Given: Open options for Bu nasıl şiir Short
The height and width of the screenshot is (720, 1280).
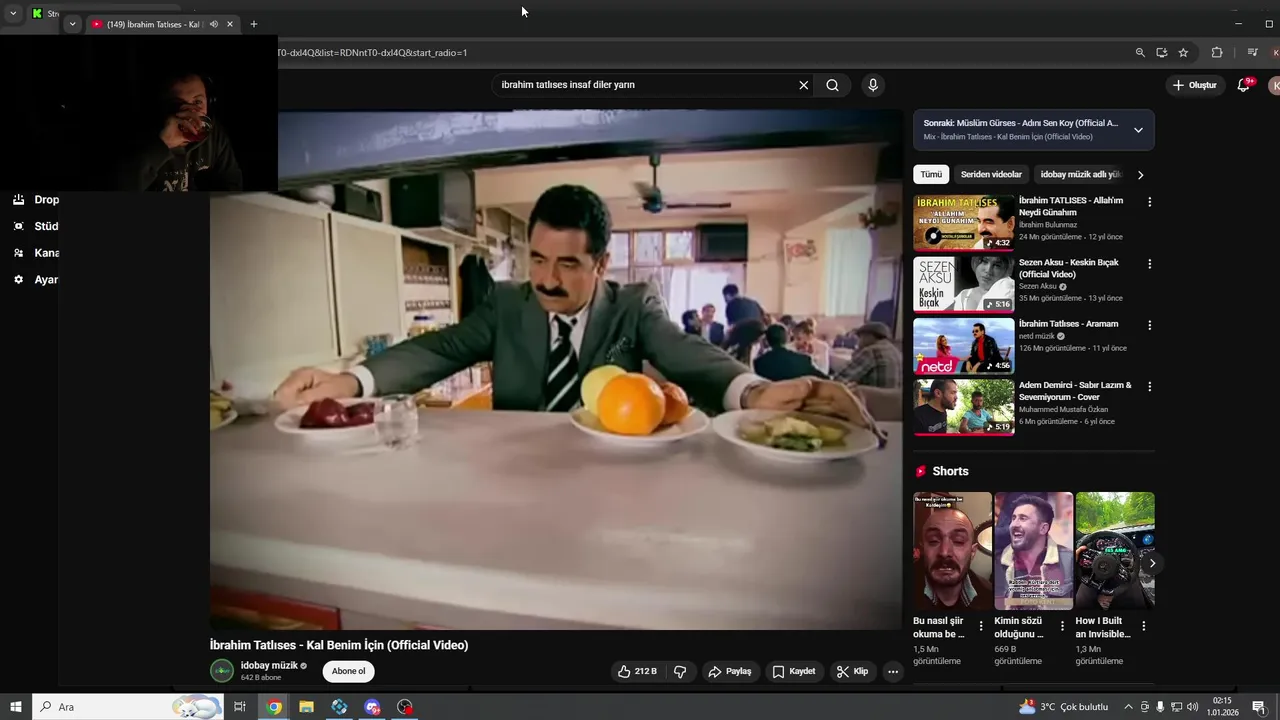Looking at the screenshot, I should point(981,626).
